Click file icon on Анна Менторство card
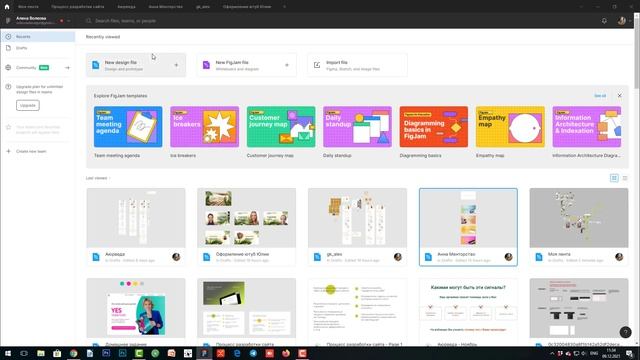640x360 pixels. (x=428, y=257)
